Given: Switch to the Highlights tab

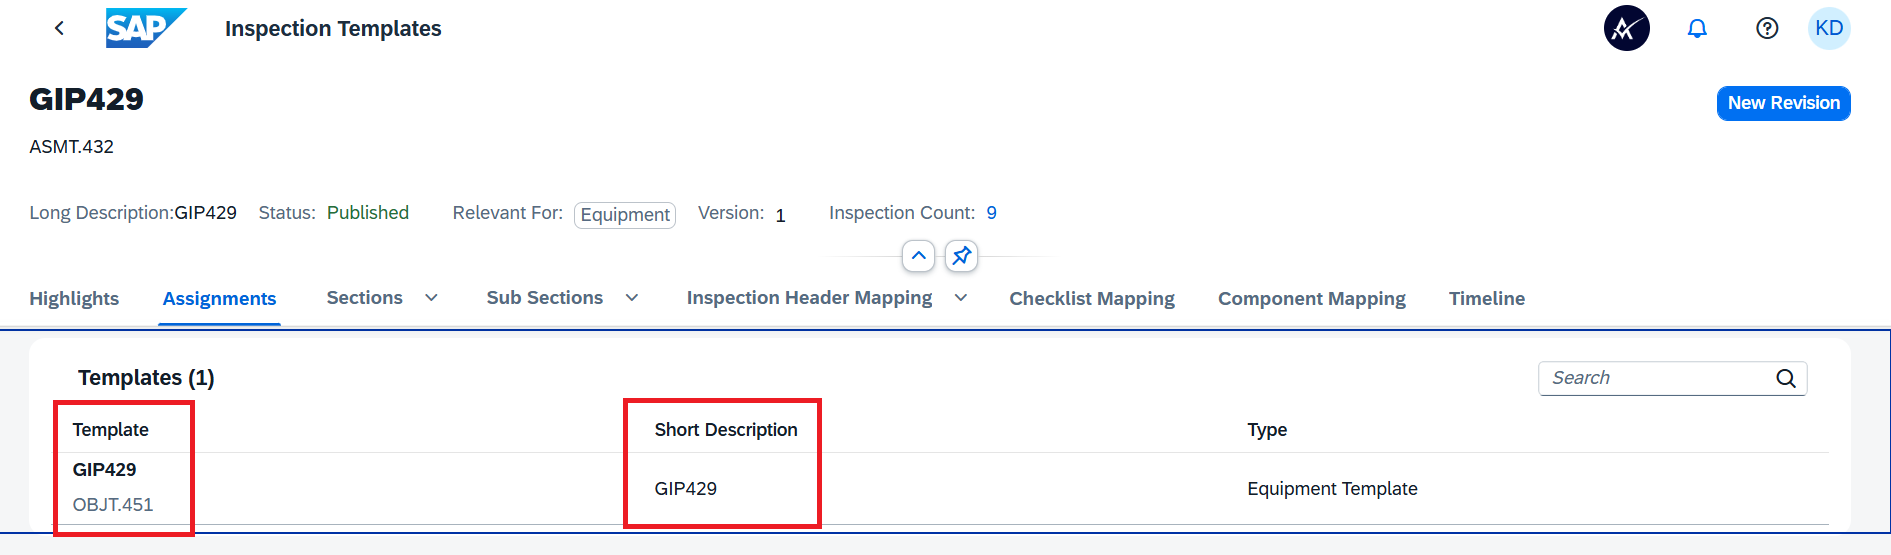Looking at the screenshot, I should coord(74,298).
